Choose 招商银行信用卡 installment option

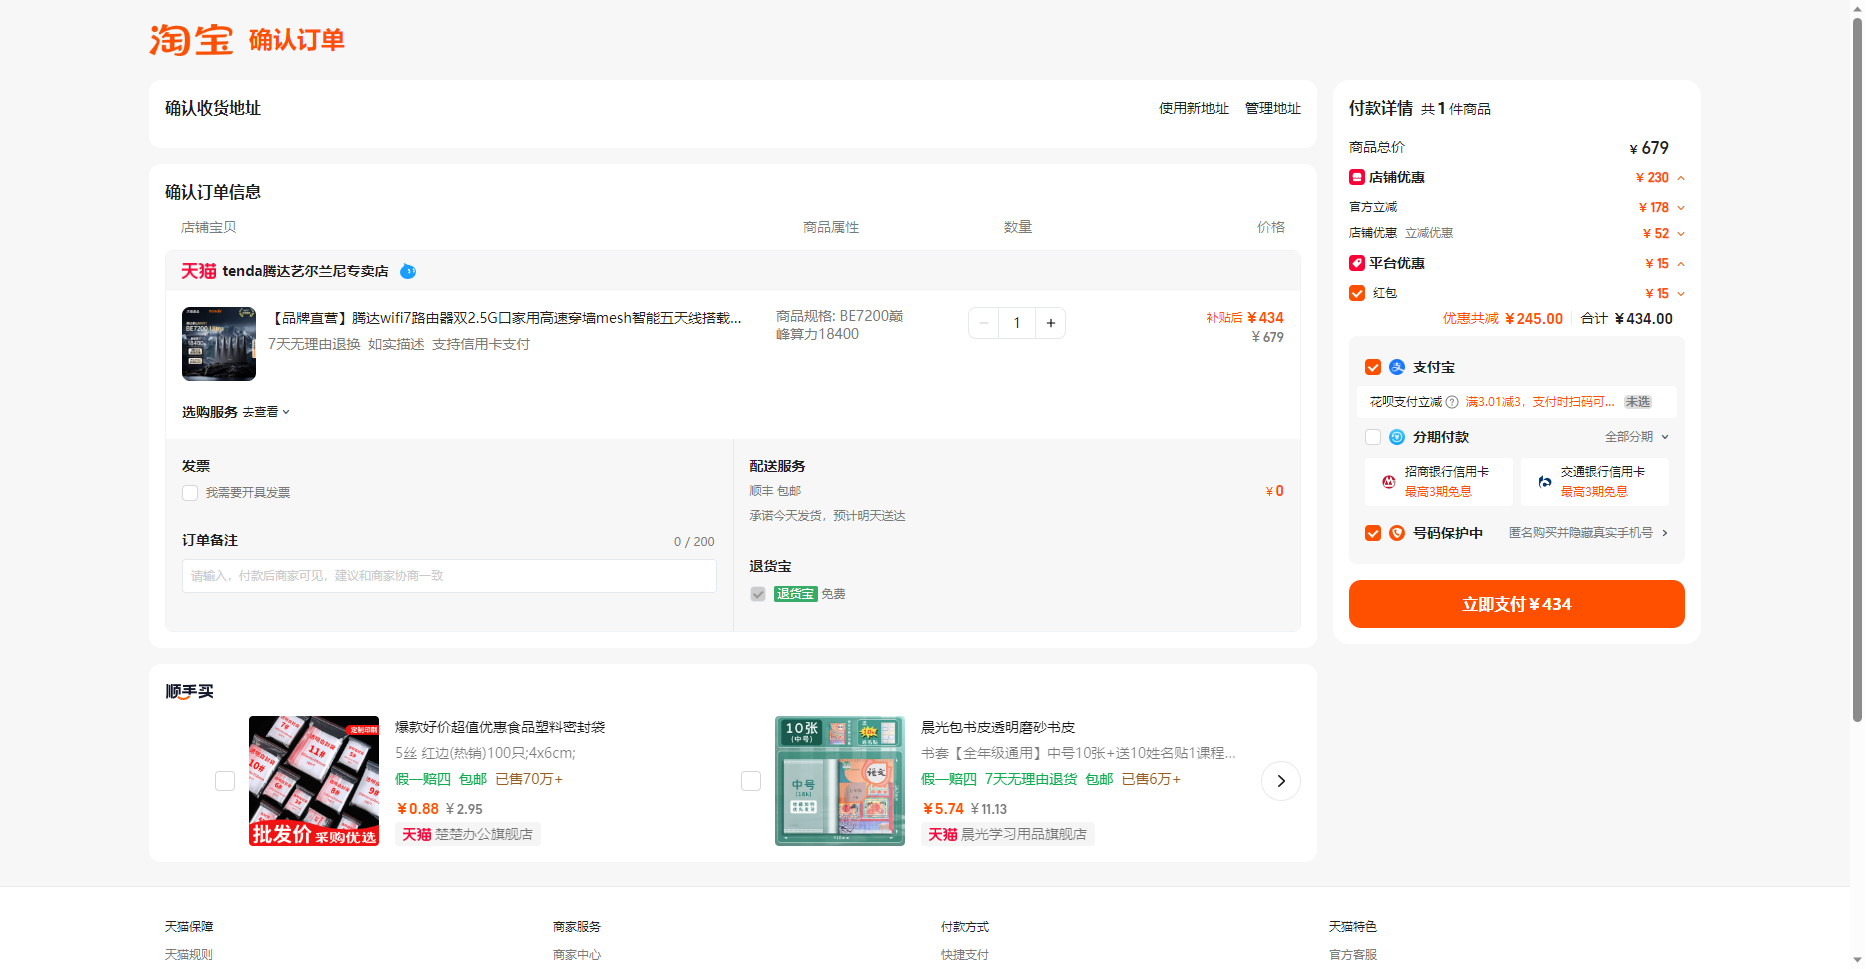(x=1439, y=481)
